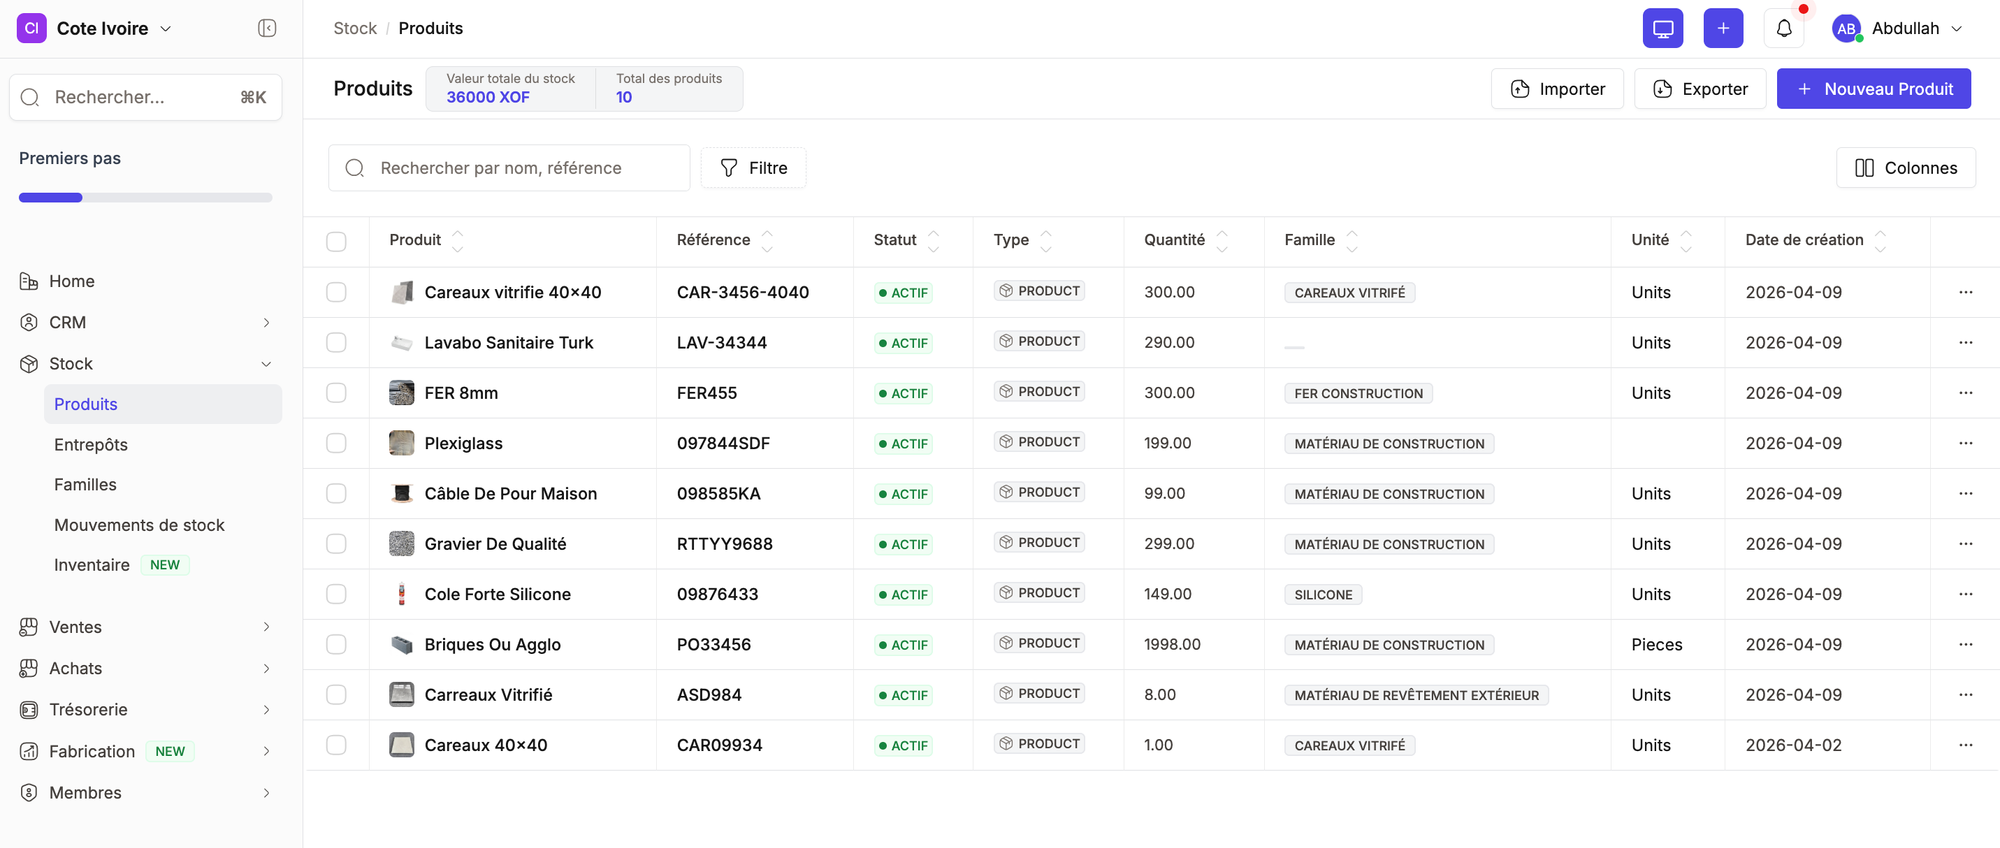Check the Cole Forte Silicone row
Screen dimensions: 2000x848
coord(336,594)
